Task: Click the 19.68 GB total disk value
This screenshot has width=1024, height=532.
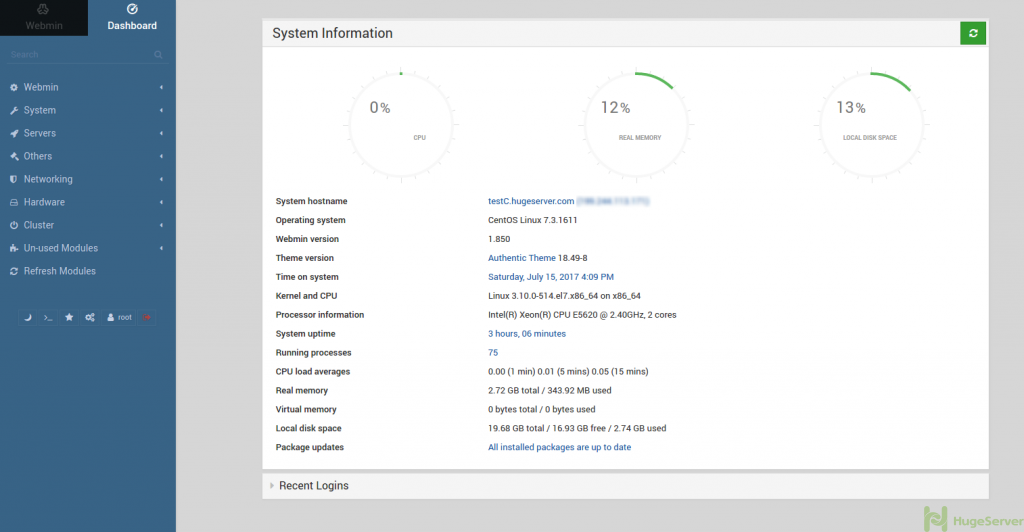Action: pos(516,428)
